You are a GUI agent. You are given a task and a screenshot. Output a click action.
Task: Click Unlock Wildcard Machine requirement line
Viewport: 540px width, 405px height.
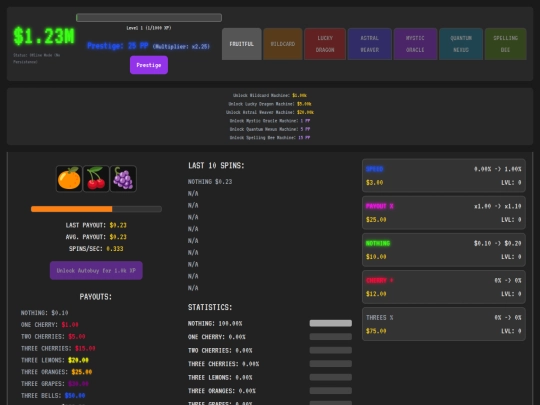point(270,95)
